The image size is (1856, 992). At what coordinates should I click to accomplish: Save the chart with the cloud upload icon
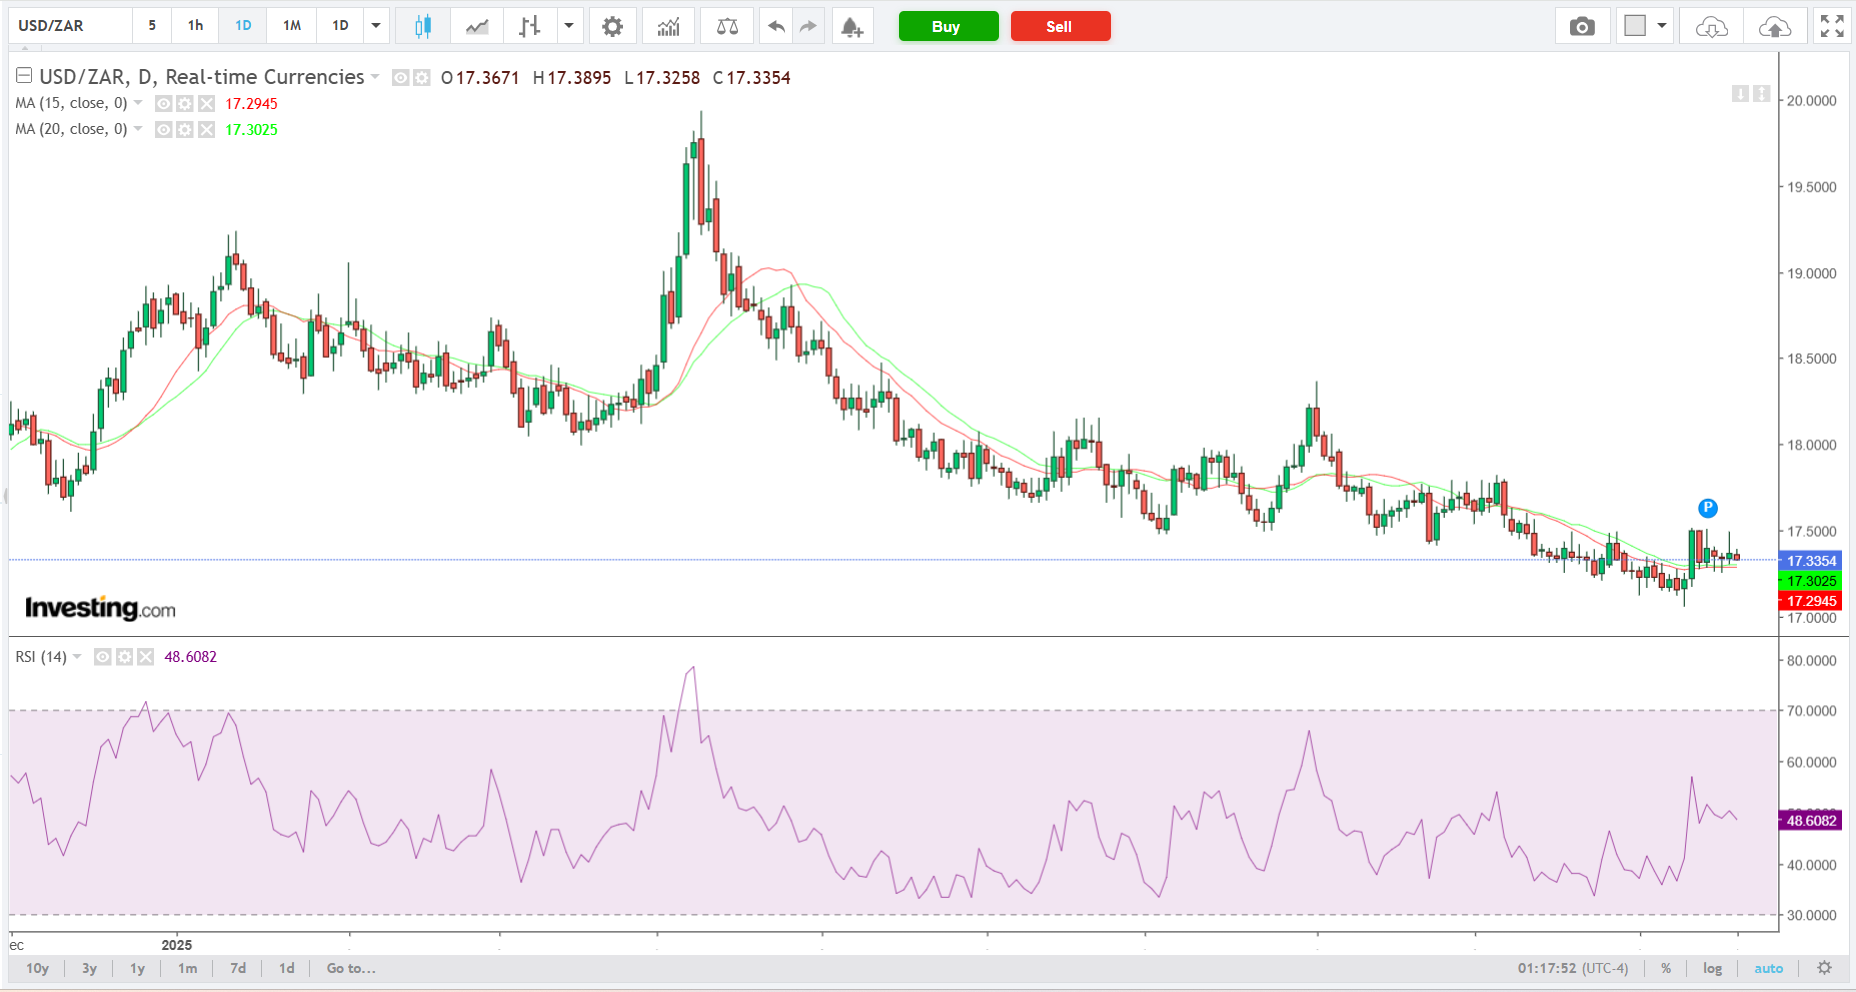pos(1774,27)
